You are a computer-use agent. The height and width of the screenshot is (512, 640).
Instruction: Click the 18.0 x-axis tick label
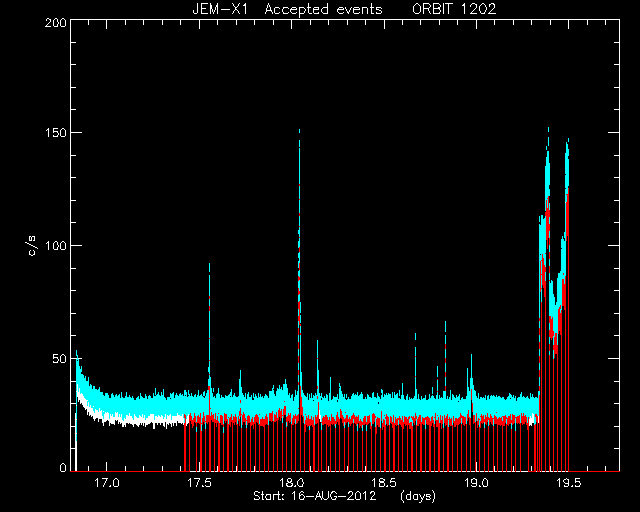[291, 483]
